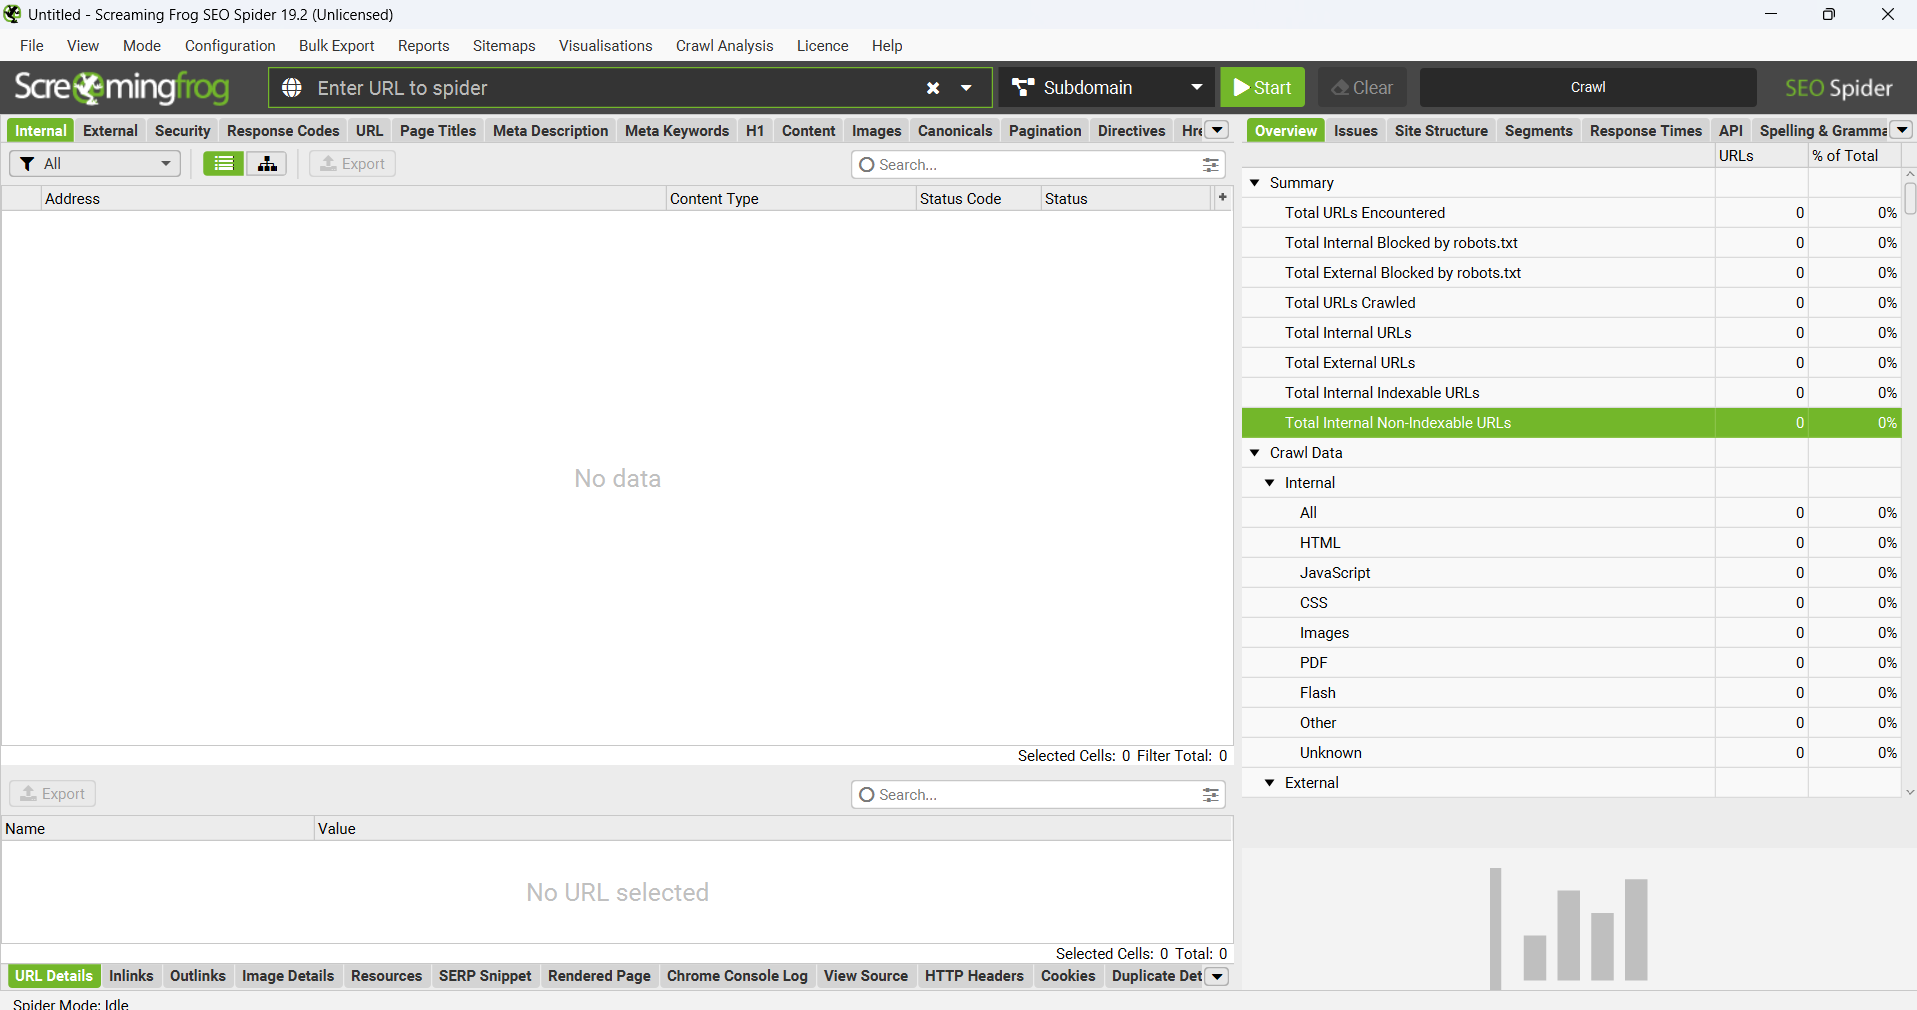Show more main tabs overflow arrow

point(1218,130)
